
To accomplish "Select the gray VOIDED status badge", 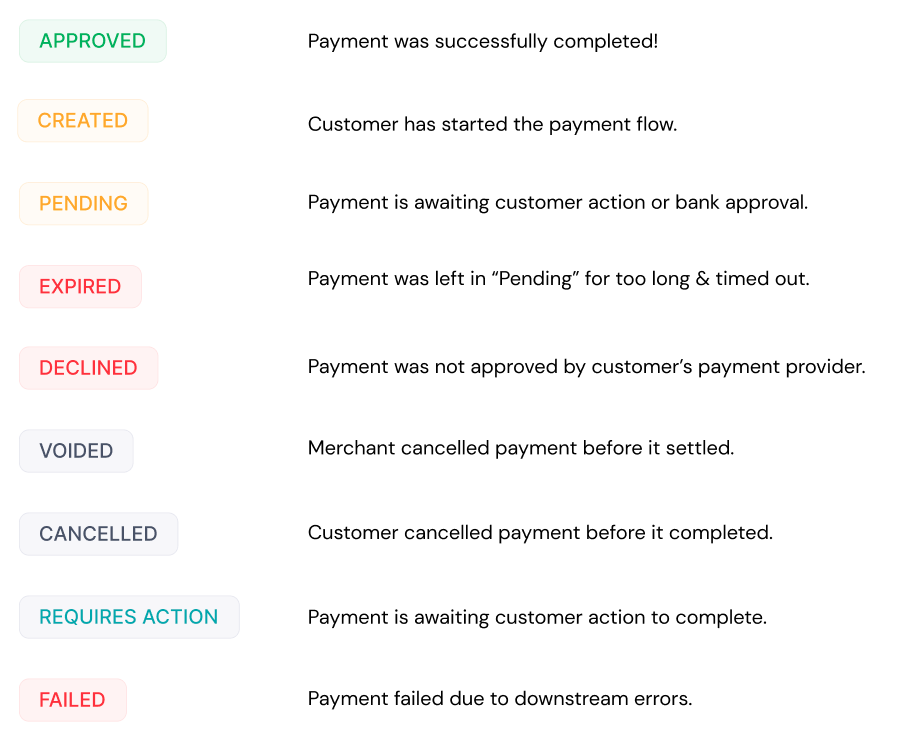I will pos(76,451).
